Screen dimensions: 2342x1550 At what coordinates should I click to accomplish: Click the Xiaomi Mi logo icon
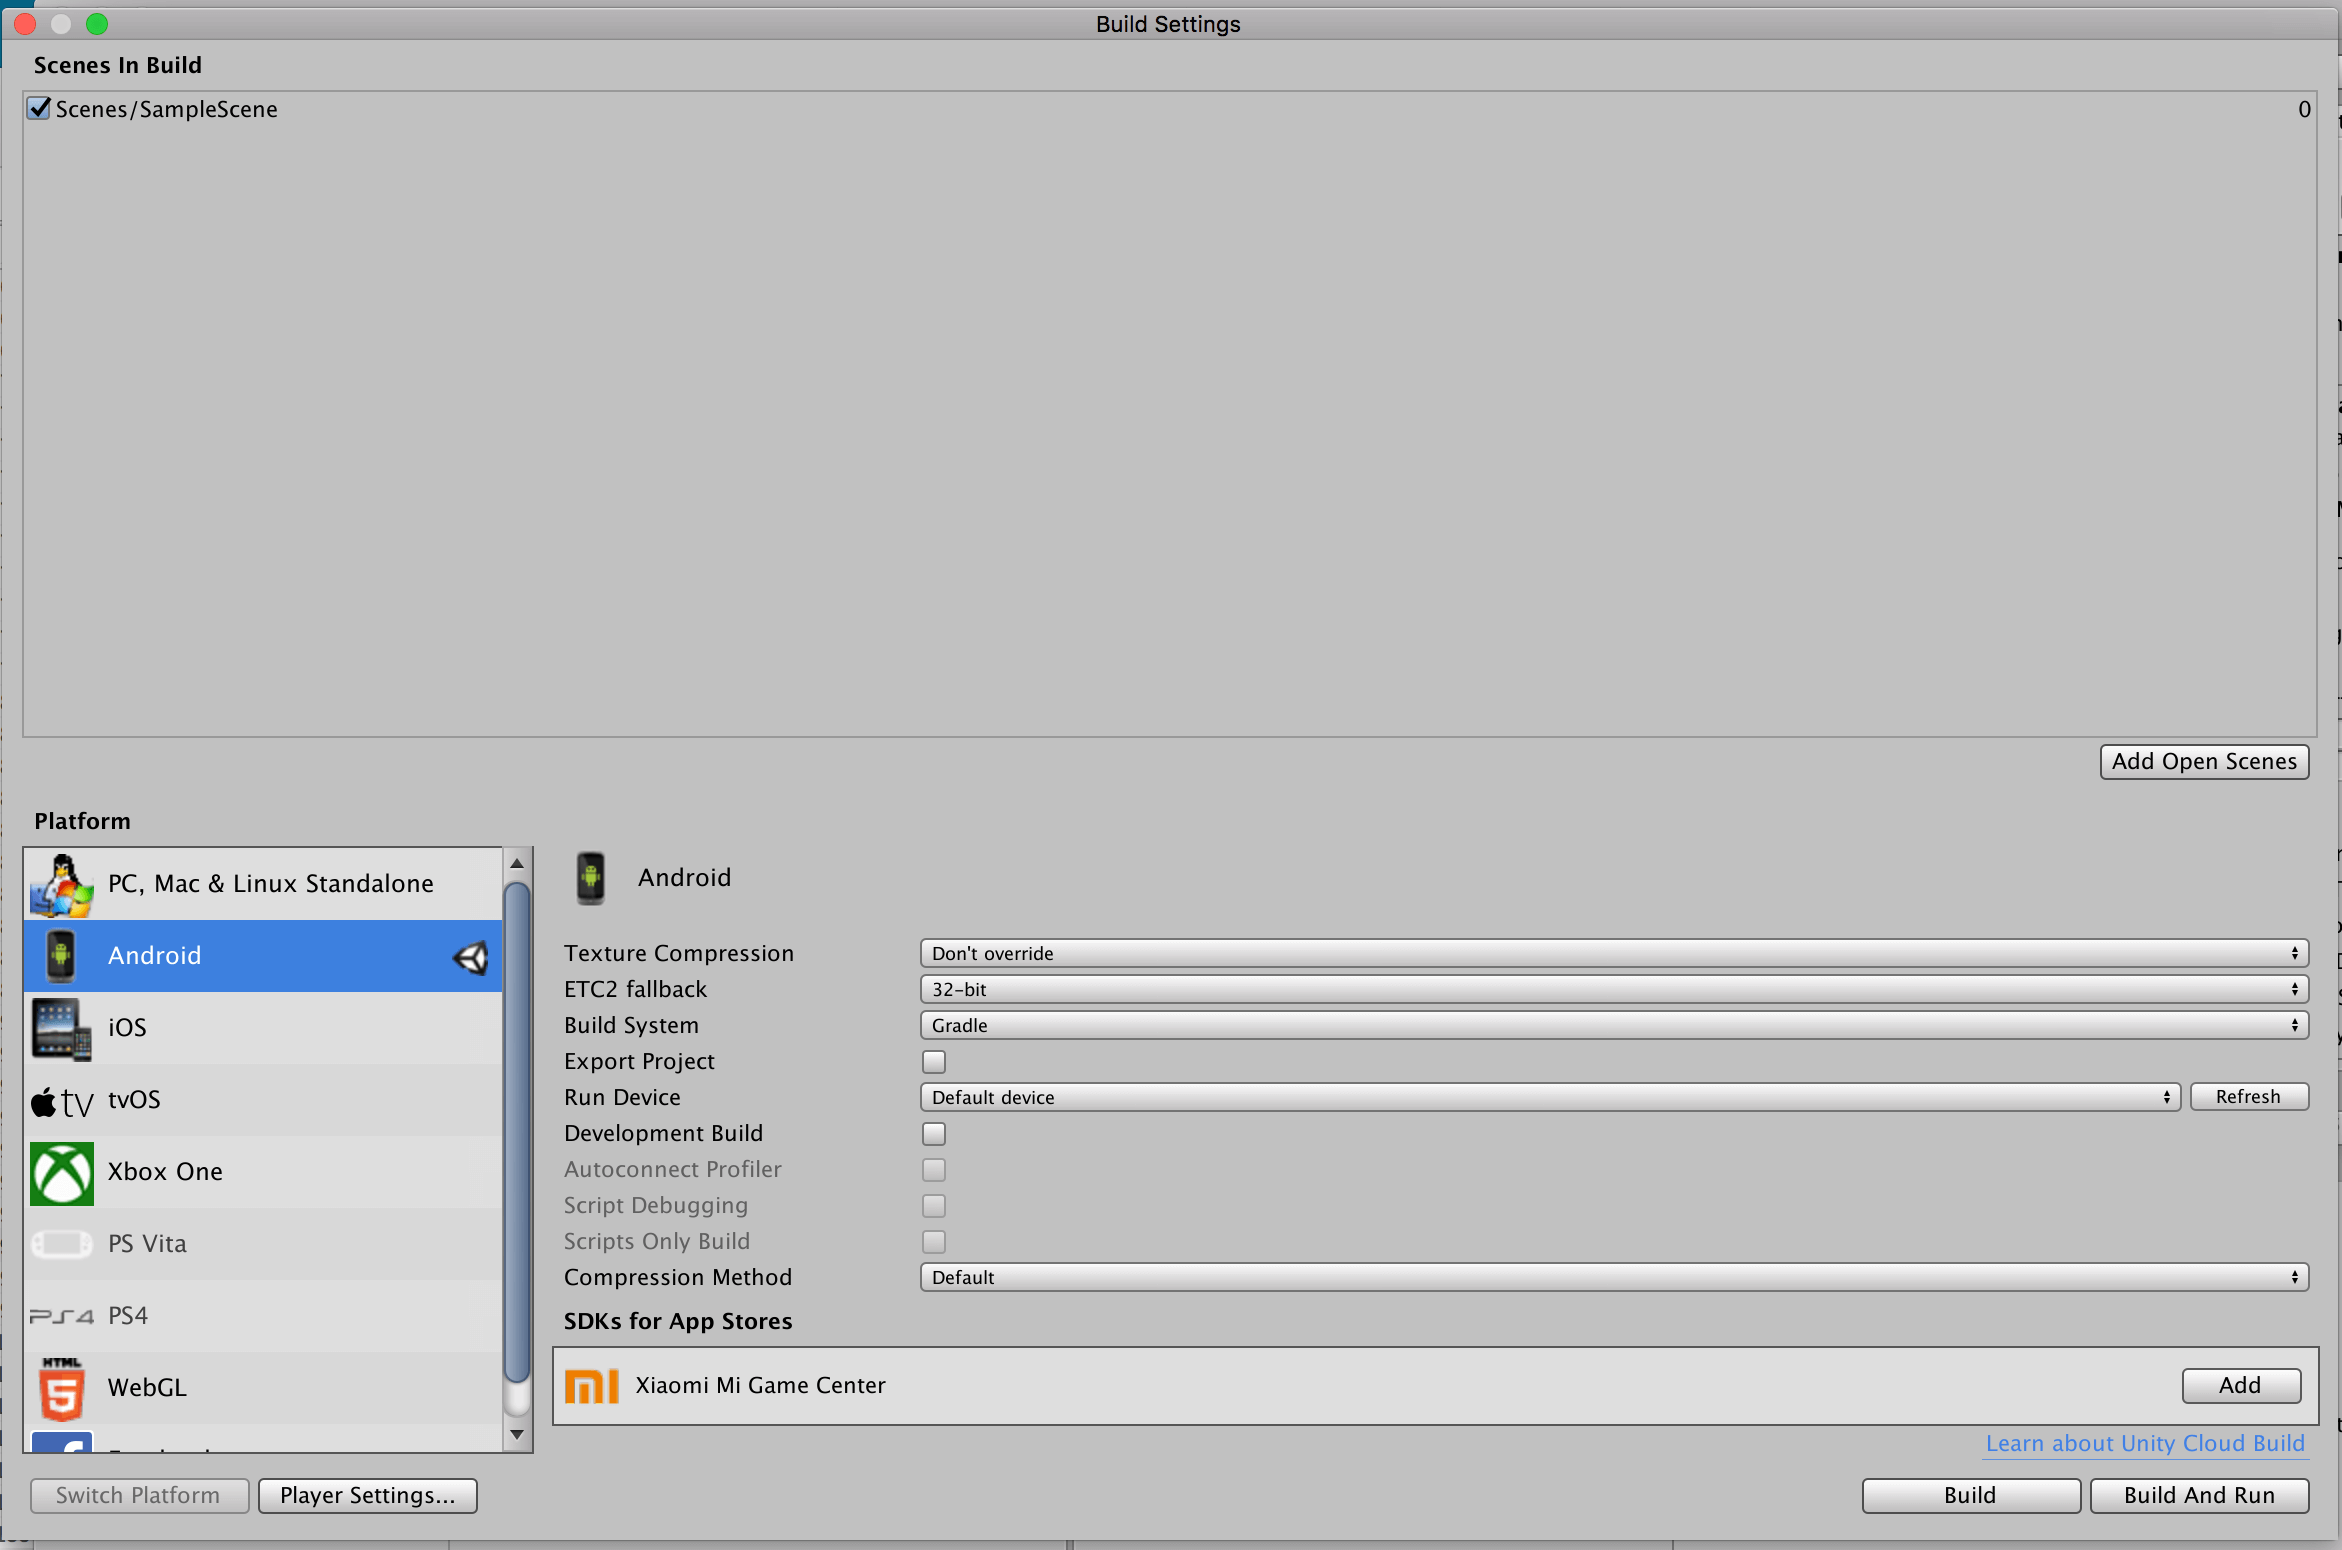click(x=592, y=1386)
